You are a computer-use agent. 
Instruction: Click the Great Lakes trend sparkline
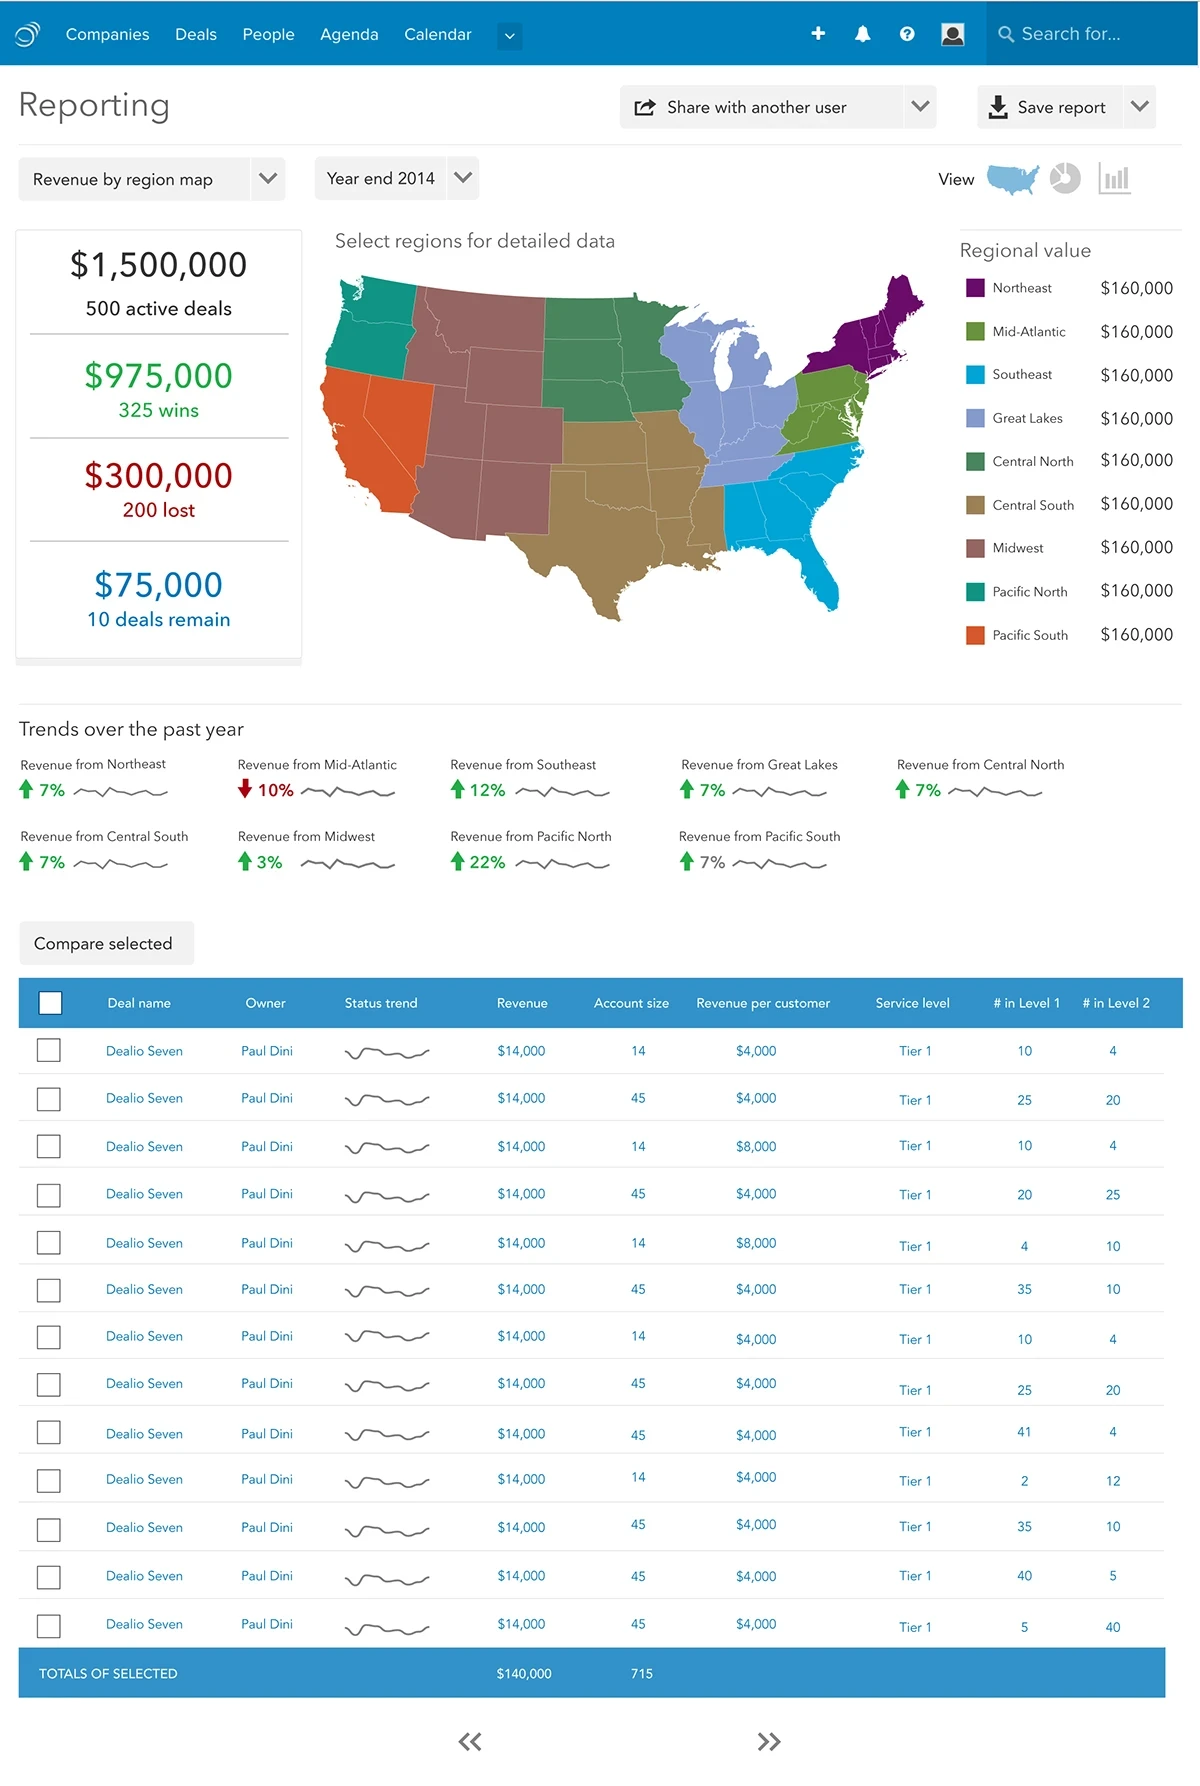coord(779,791)
